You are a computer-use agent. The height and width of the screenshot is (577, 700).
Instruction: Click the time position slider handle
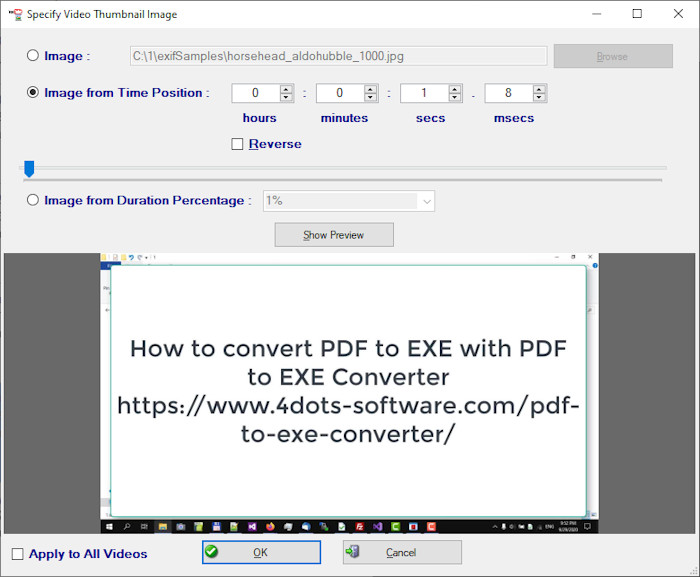point(29,169)
